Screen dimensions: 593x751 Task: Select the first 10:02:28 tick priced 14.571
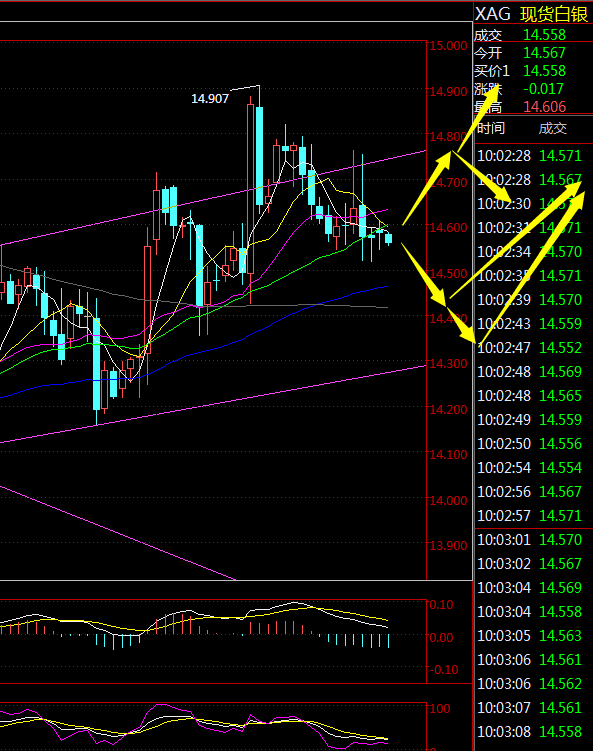click(x=529, y=156)
